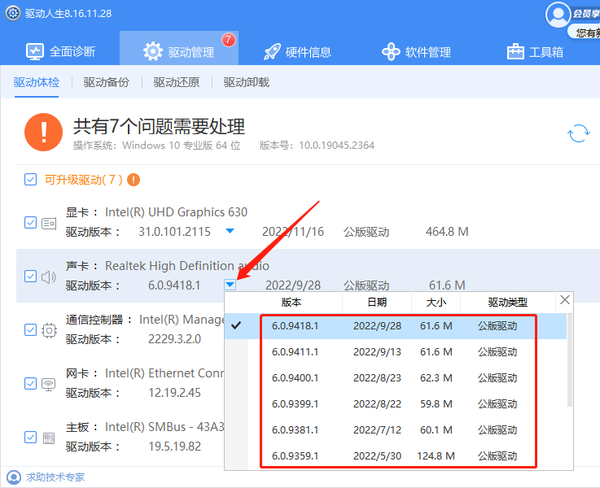This screenshot has height=488, width=600.
Task: Click the member avatar icon
Action: [x=559, y=14]
